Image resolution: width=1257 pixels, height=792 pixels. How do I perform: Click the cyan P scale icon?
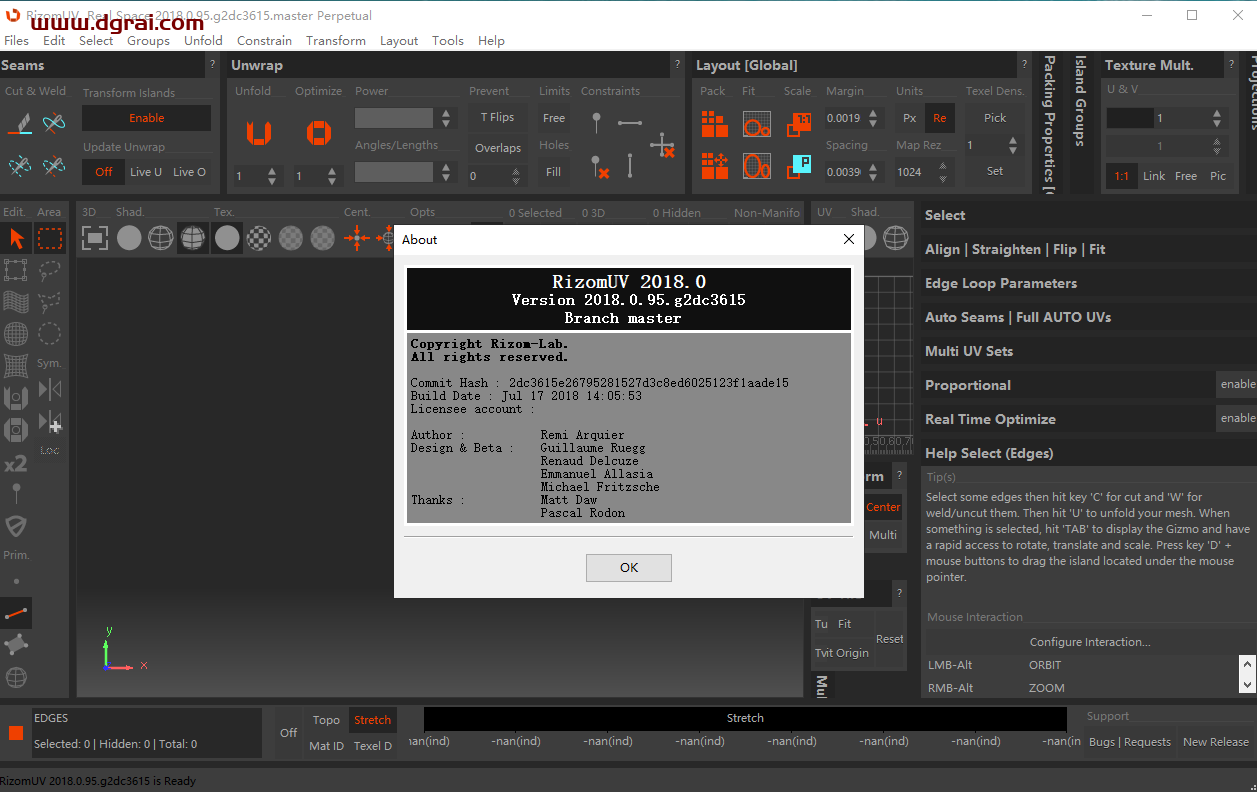[799, 165]
